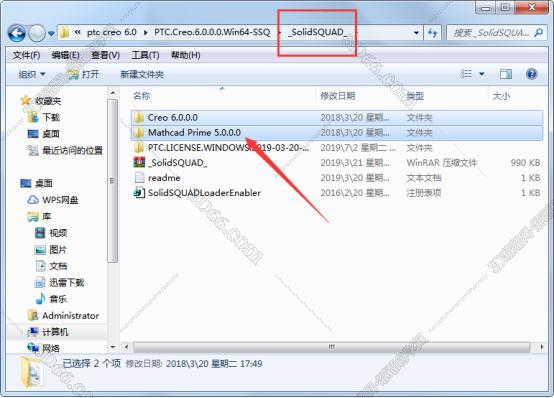Screen dimensions: 554x398
Task: Open 收藏夹 favorites star in sidebar
Action: tap(25, 101)
